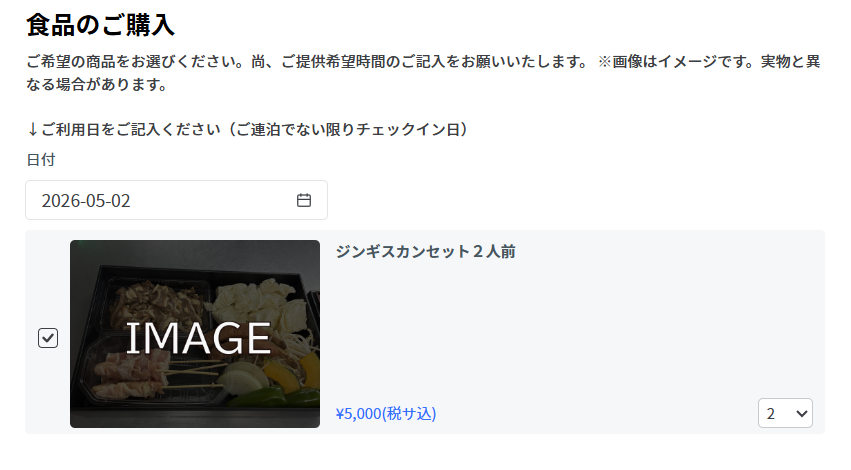The image size is (851, 470).
Task: Uncheck the ジンギスカンセット２人前 checkbox
Action: click(48, 338)
